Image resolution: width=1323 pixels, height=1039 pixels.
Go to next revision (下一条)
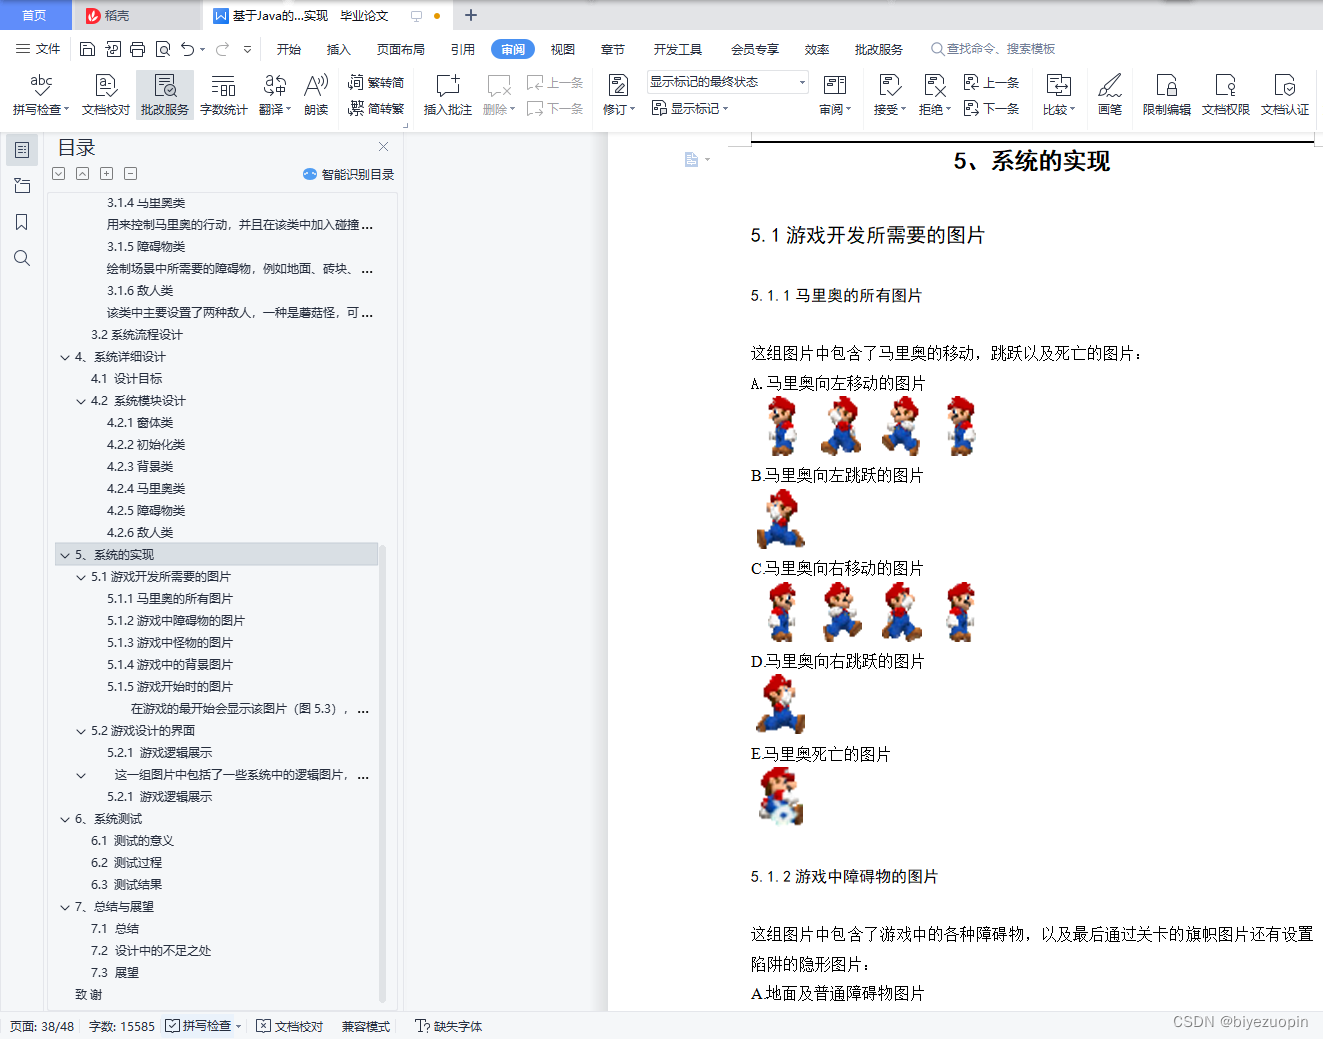[x=991, y=108]
